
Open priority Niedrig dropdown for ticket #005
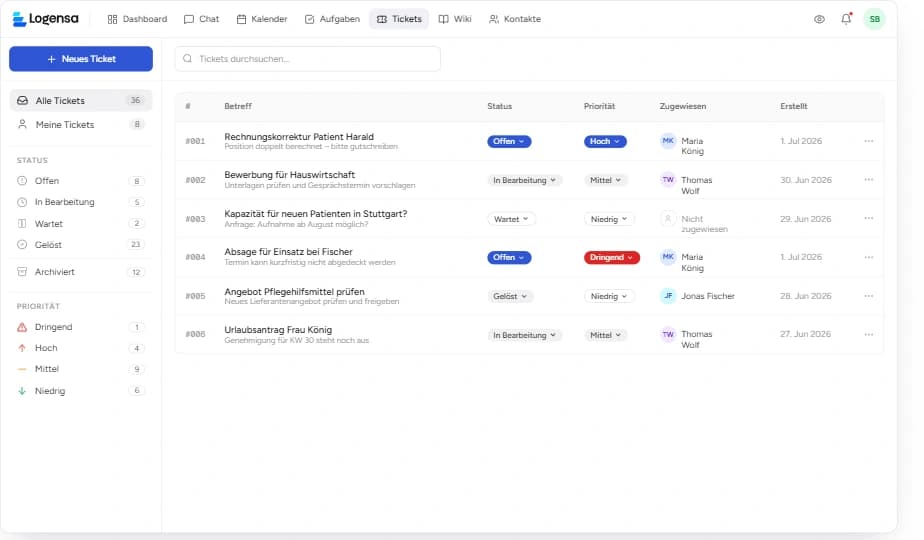click(609, 297)
